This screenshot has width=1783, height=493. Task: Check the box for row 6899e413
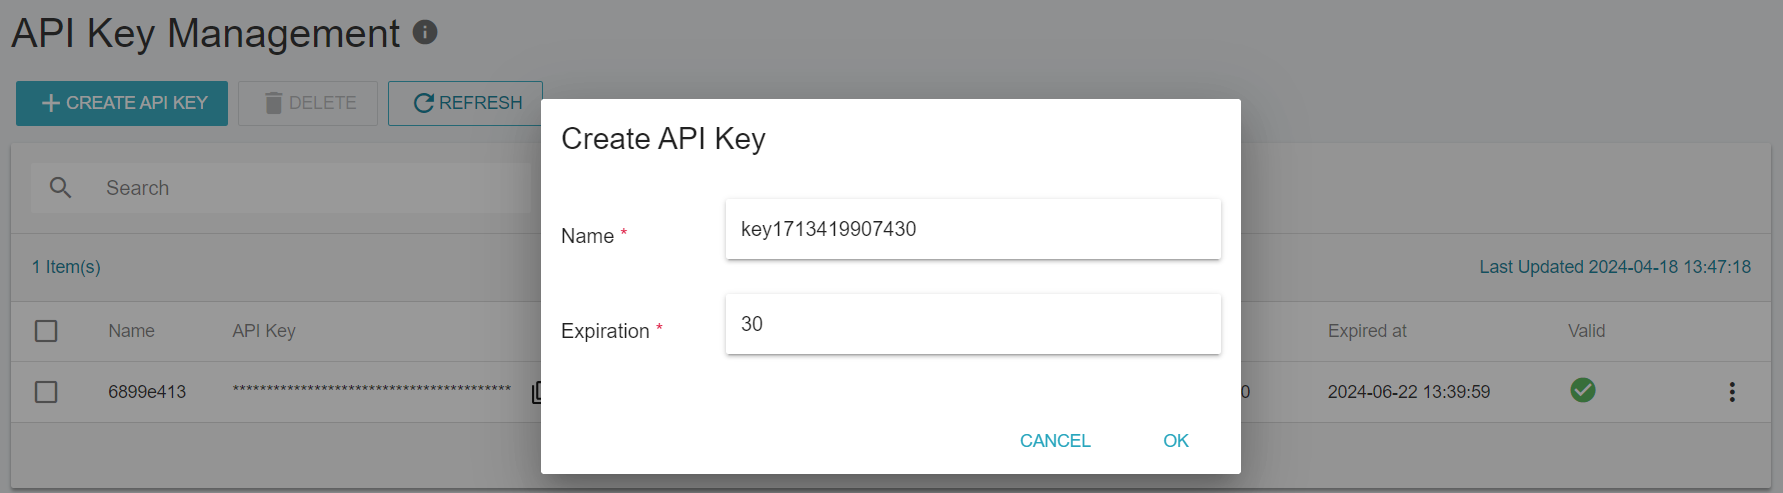pyautogui.click(x=46, y=392)
